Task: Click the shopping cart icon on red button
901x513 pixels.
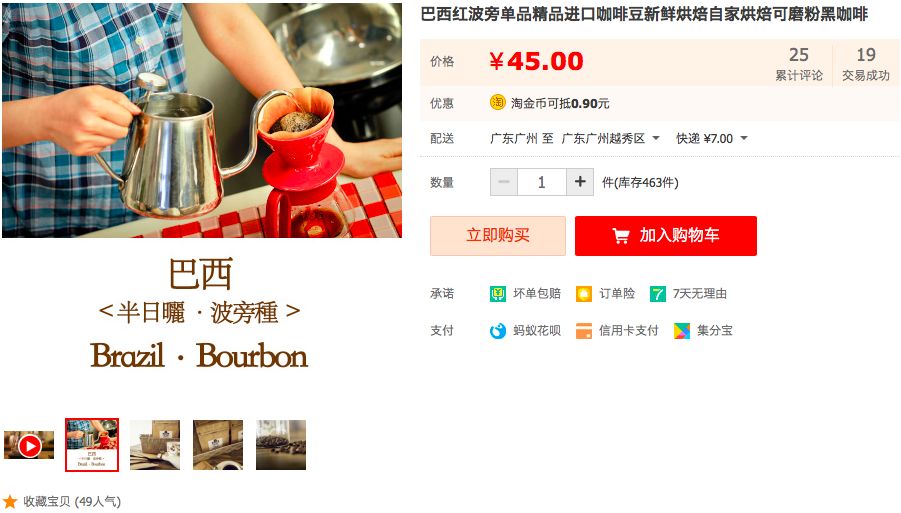Action: (621, 236)
